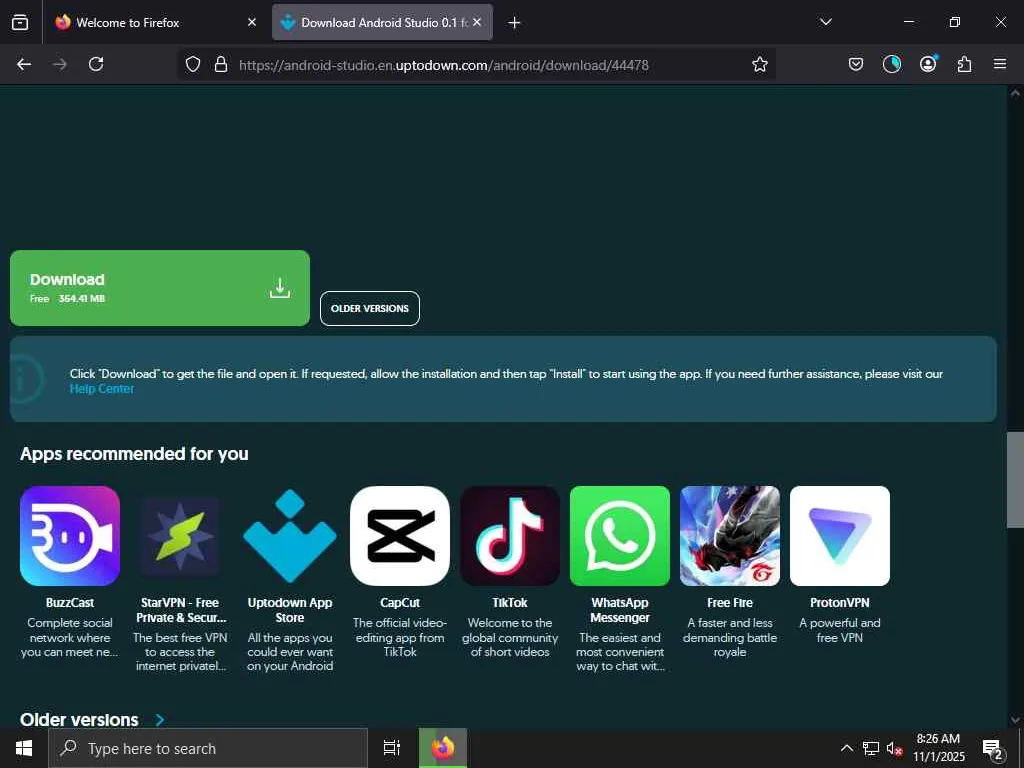Open the Free Fire app icon
The image size is (1024, 768).
click(729, 536)
